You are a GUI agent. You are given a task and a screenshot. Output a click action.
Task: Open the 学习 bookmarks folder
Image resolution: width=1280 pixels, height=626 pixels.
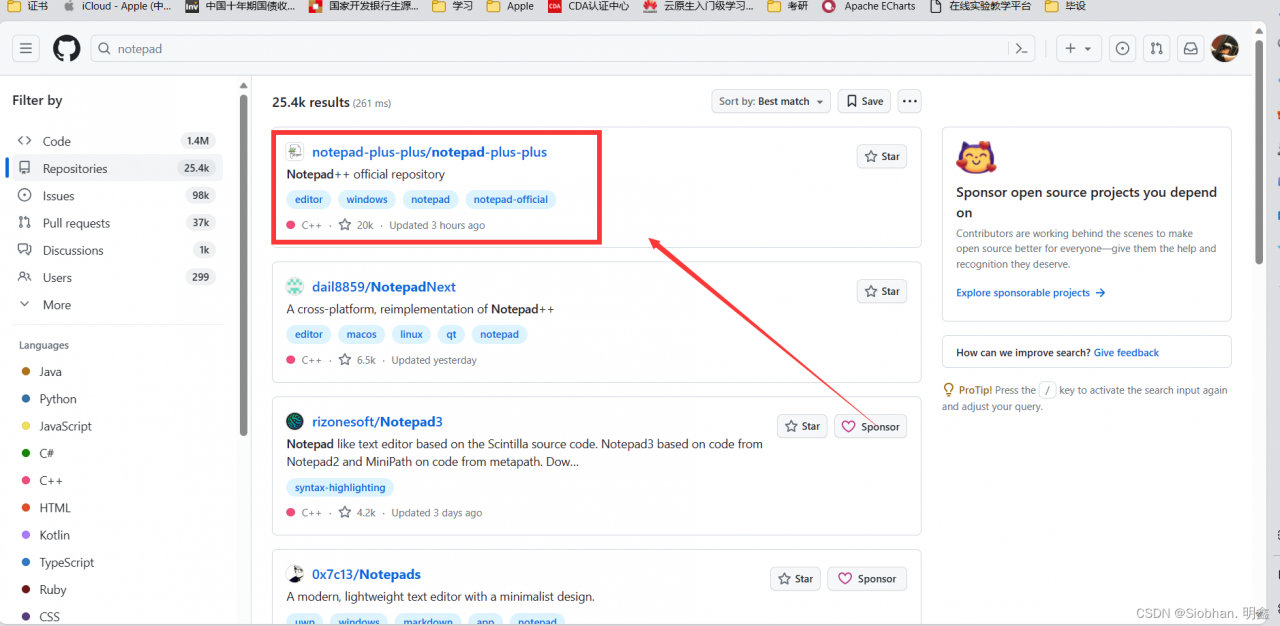453,6
